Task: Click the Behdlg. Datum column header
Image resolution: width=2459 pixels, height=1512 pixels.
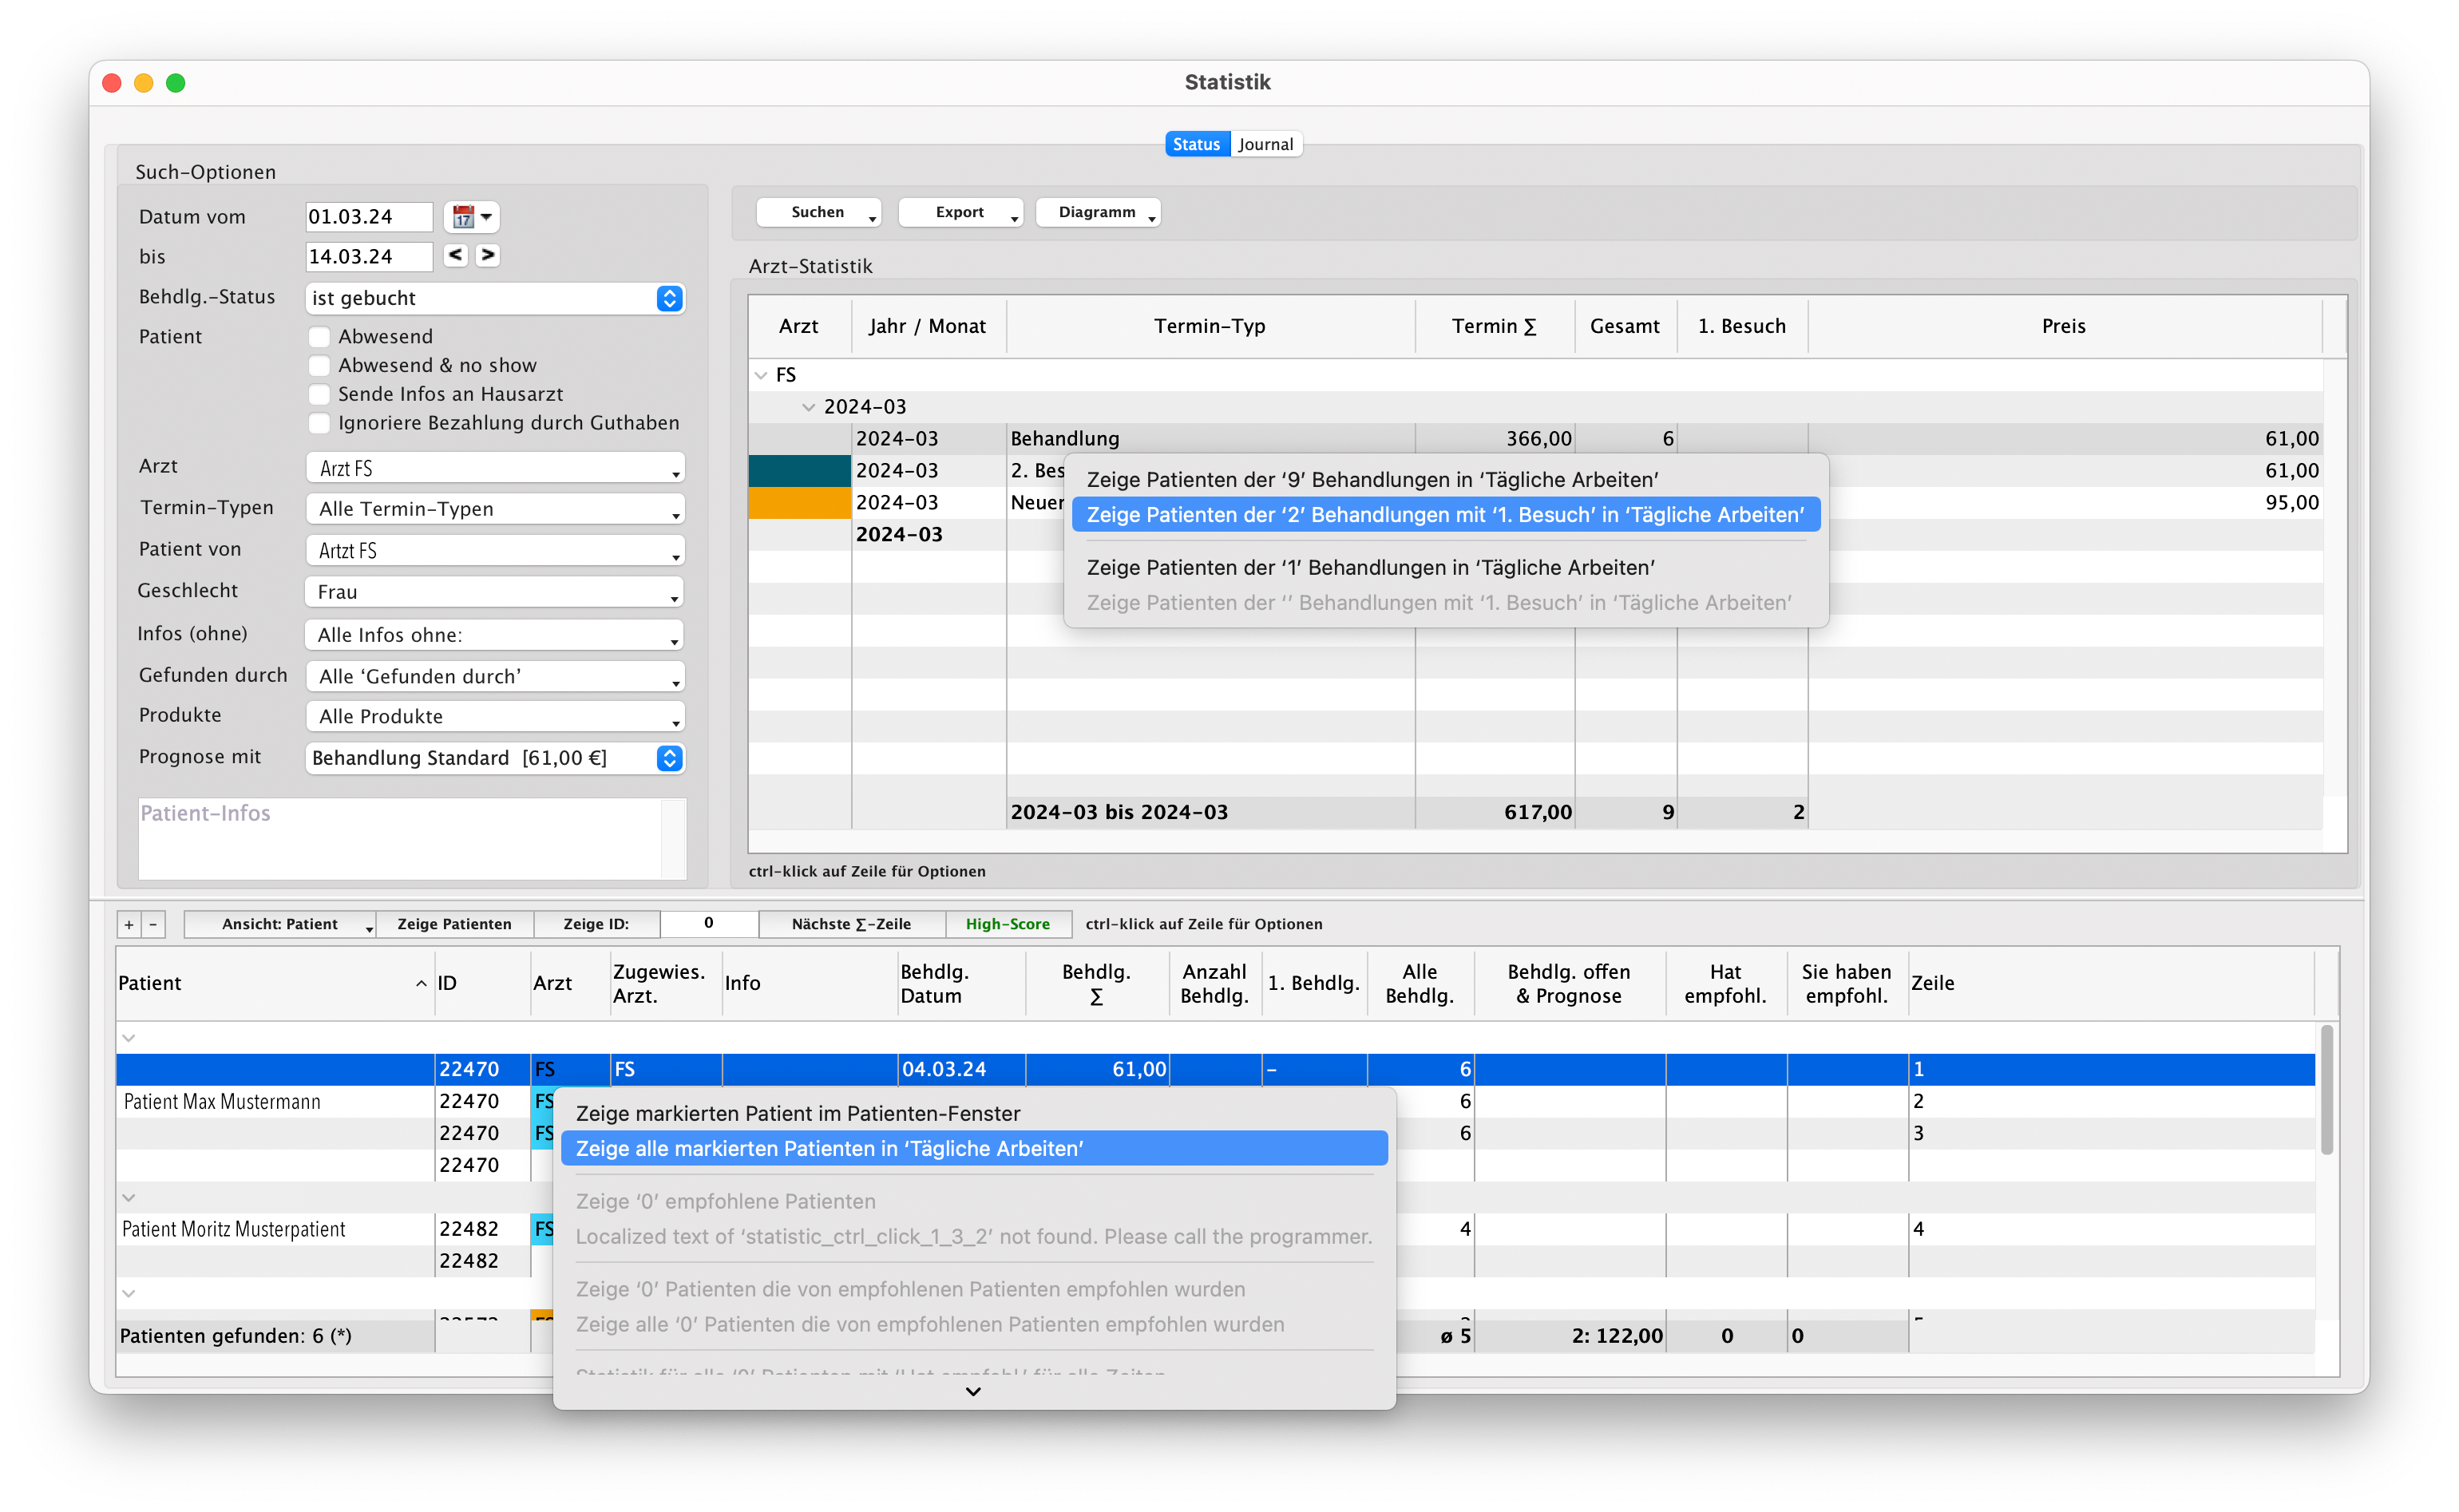Action: pyautogui.click(x=961, y=984)
